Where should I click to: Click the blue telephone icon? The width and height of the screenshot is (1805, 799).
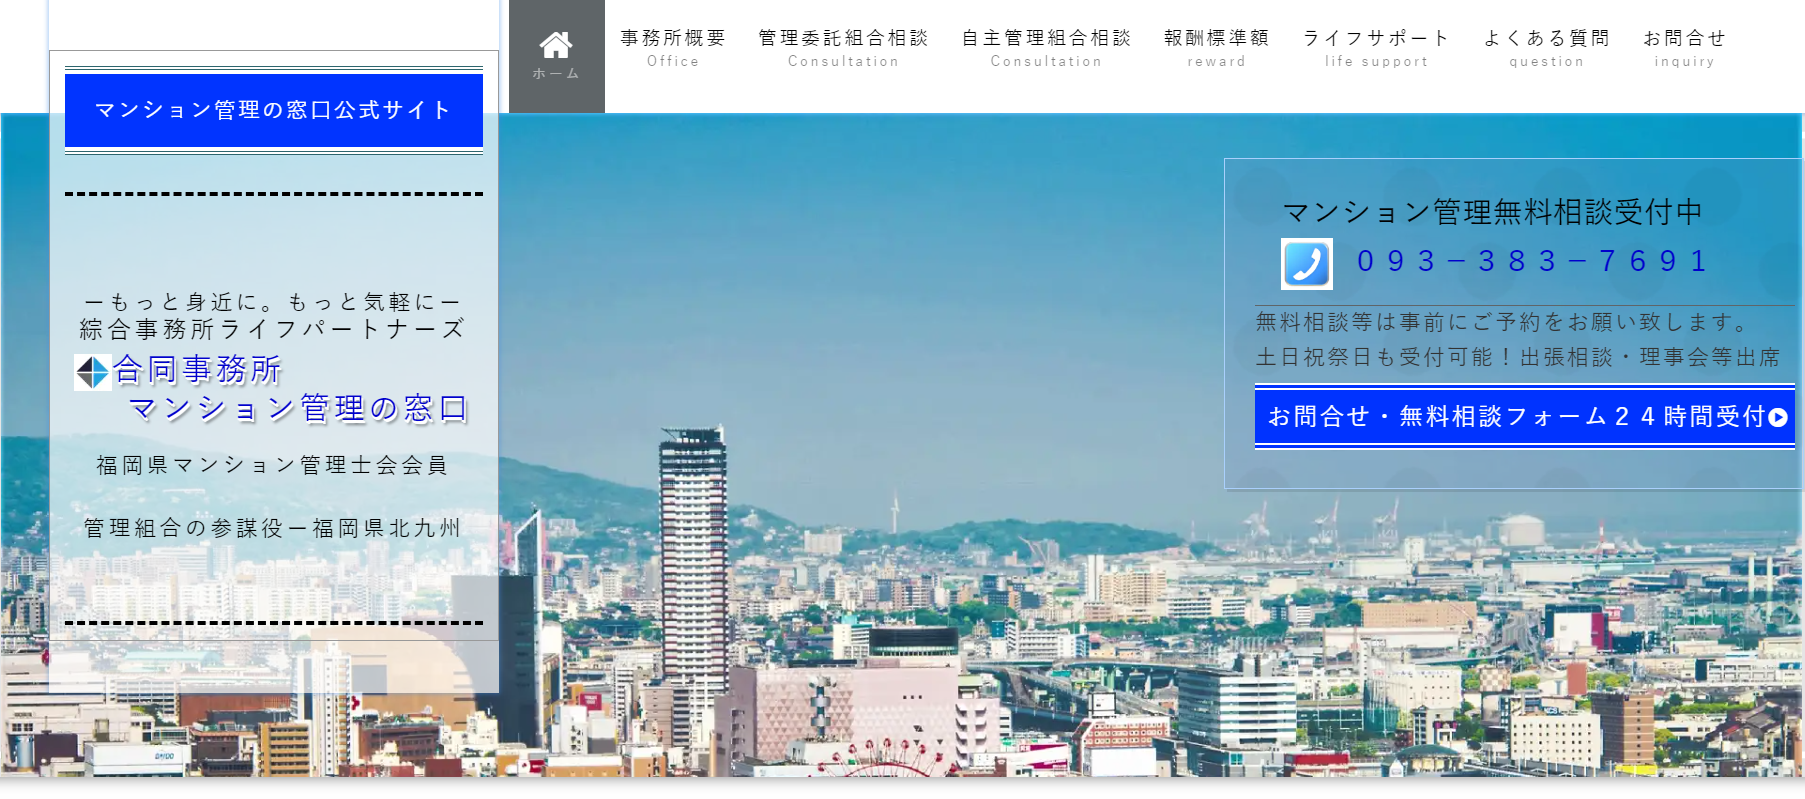coord(1307,264)
